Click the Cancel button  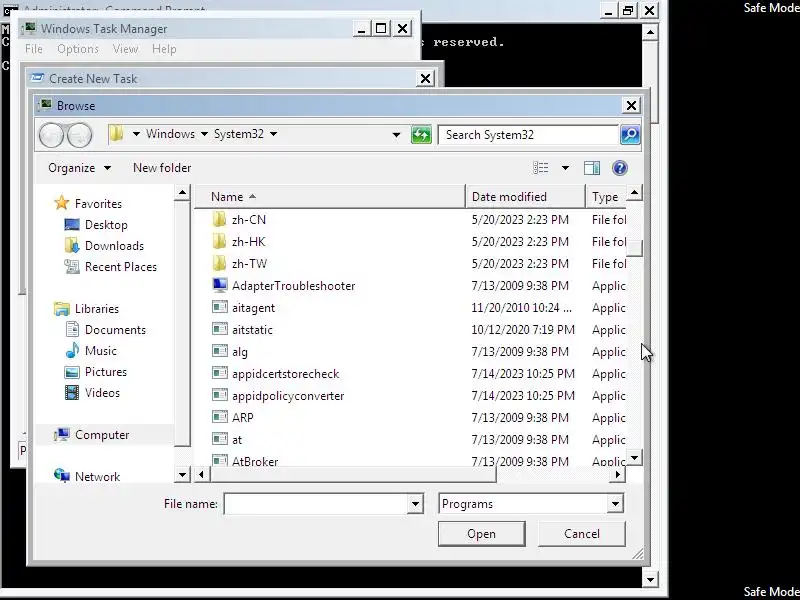[x=582, y=534]
